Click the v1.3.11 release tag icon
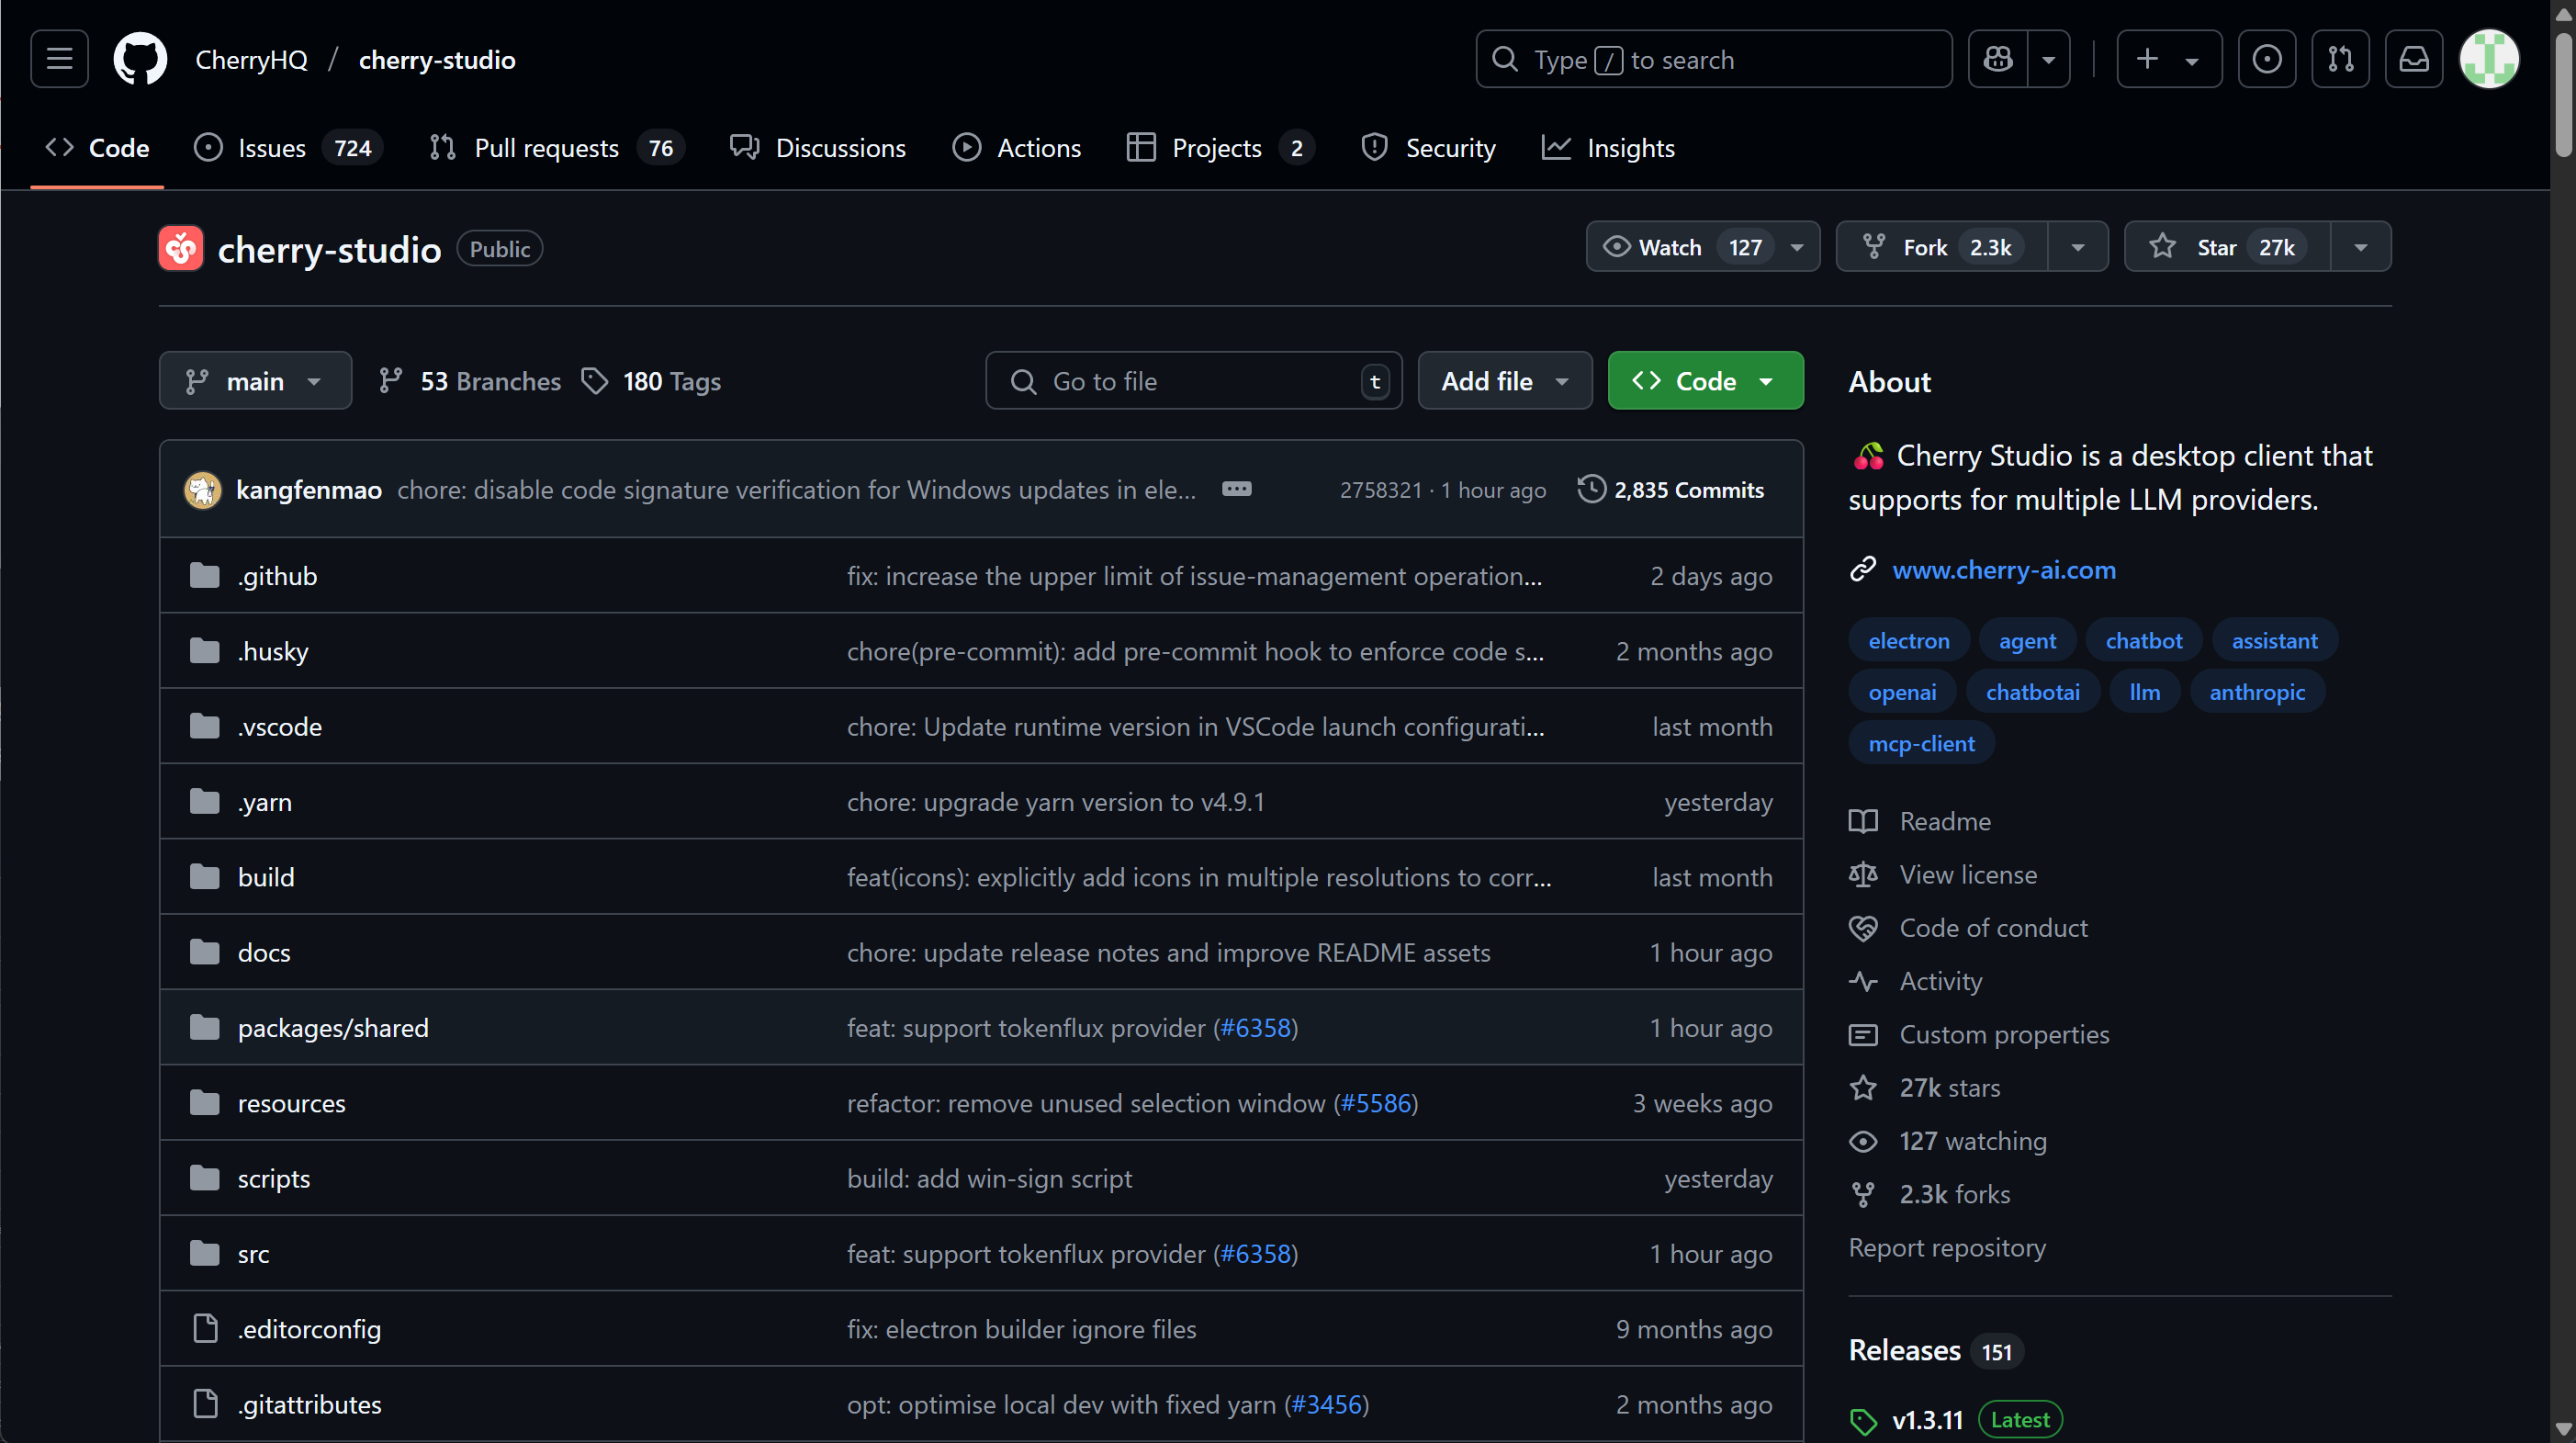This screenshot has width=2576, height=1443. pos(1863,1421)
